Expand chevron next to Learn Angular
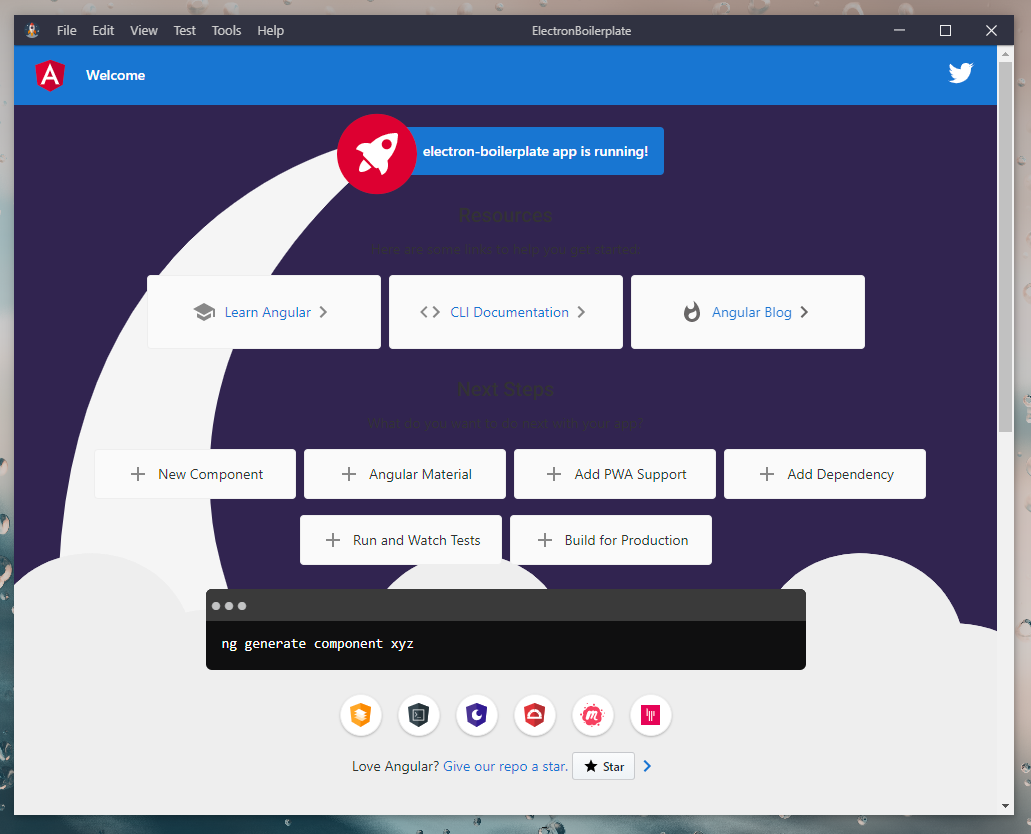This screenshot has height=834, width=1031. tap(323, 312)
